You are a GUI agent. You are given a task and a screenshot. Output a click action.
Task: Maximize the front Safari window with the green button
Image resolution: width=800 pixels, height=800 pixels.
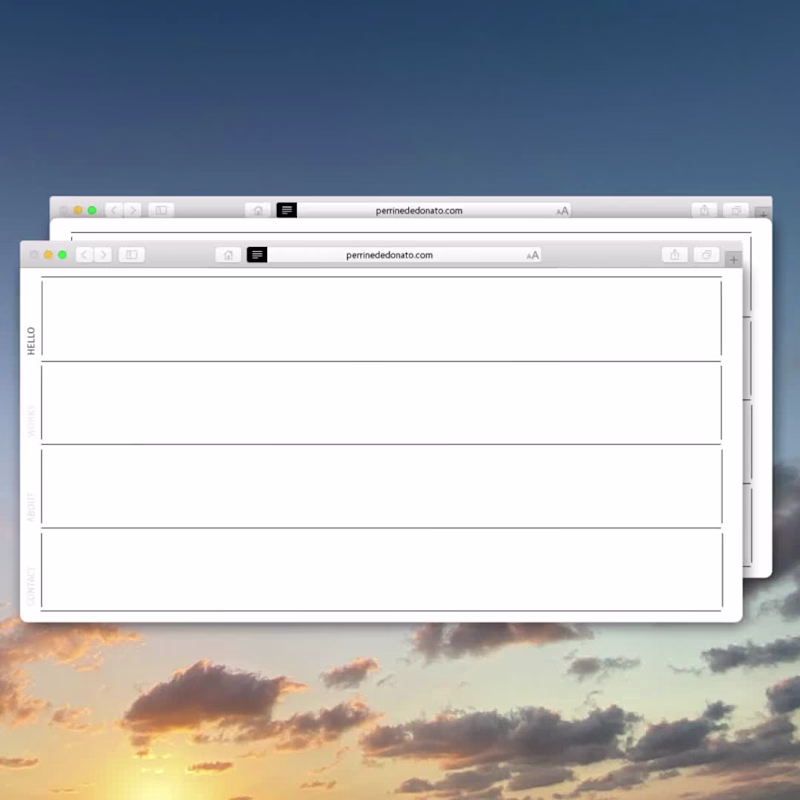pos(62,255)
